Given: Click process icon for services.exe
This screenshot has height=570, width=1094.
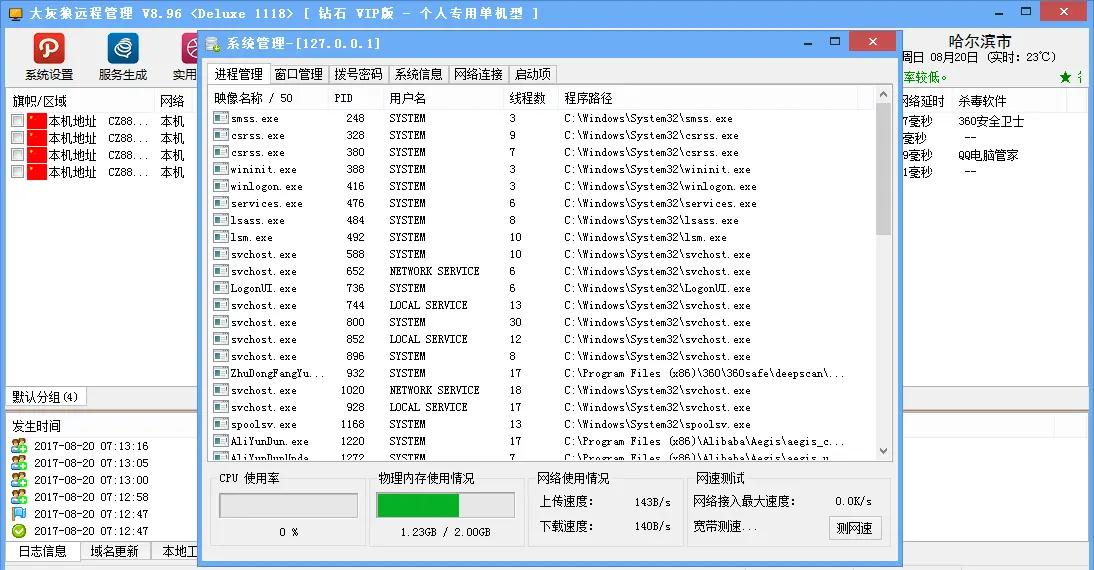Looking at the screenshot, I should point(221,204).
